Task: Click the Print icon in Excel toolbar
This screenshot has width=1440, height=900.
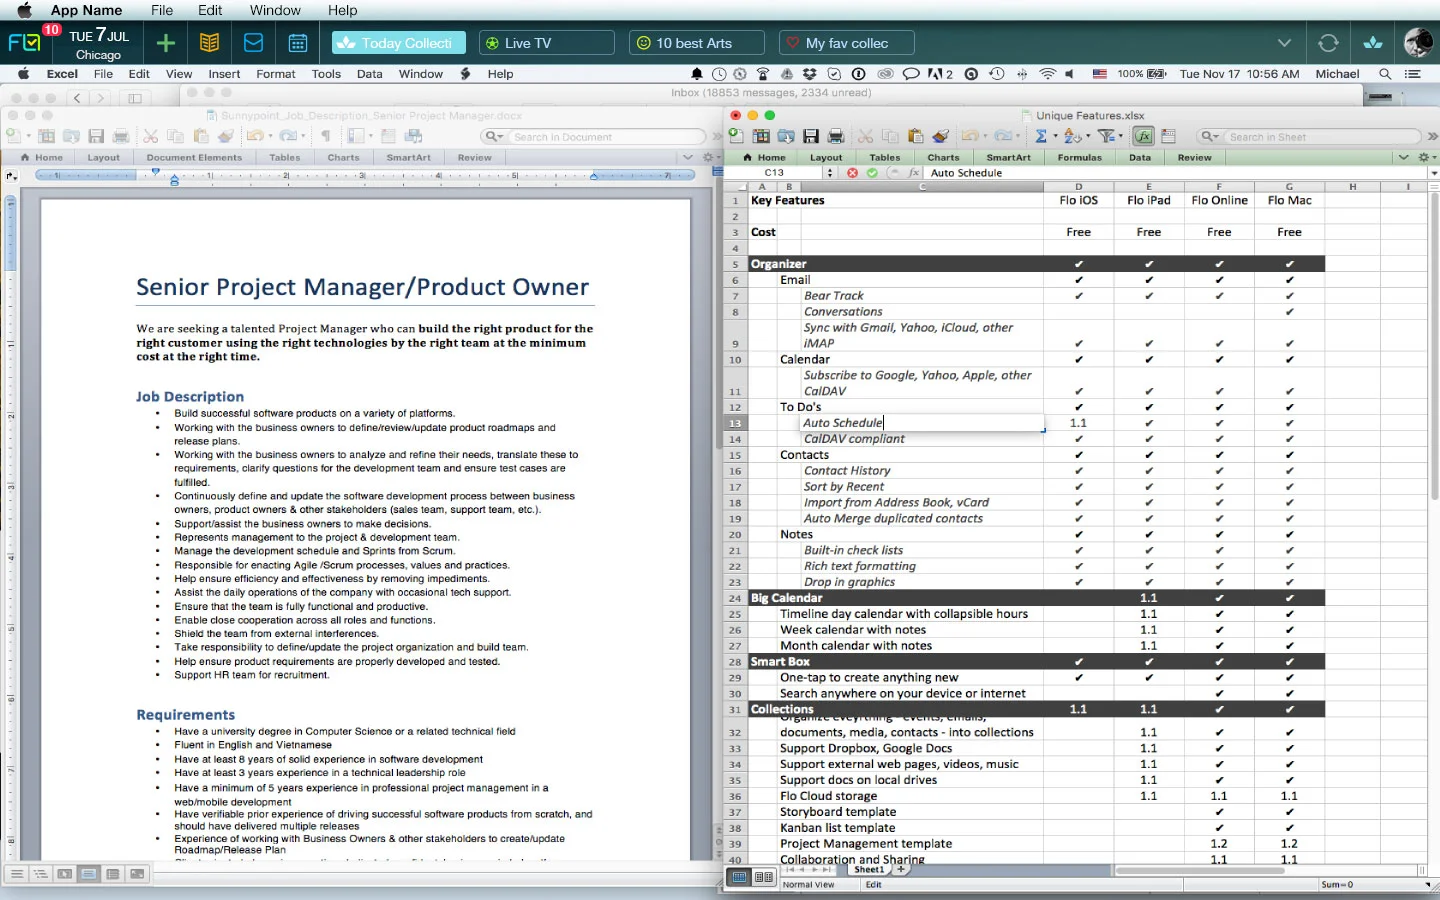Action: (x=836, y=136)
